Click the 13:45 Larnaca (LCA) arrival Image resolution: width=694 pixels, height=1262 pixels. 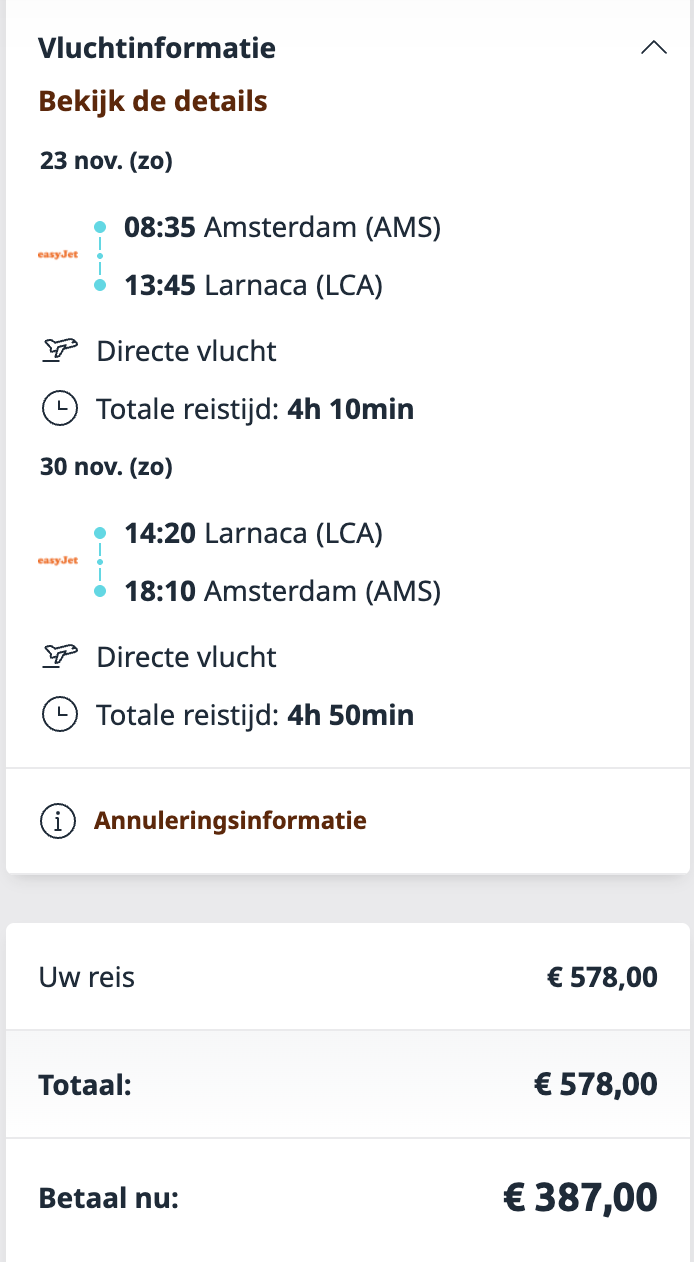pos(253,285)
